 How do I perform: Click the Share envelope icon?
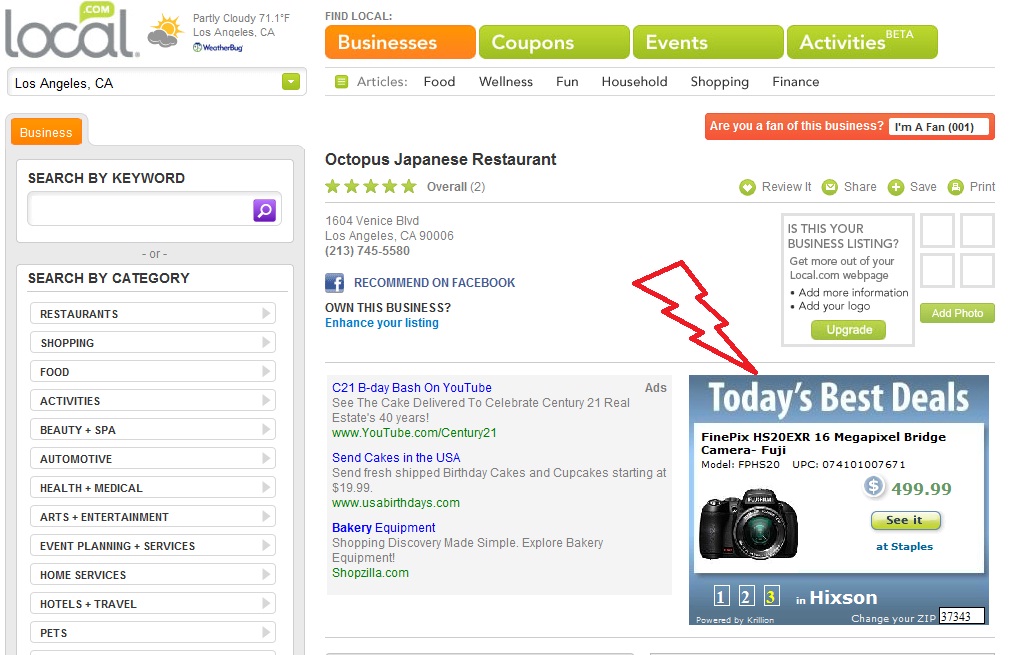point(830,187)
